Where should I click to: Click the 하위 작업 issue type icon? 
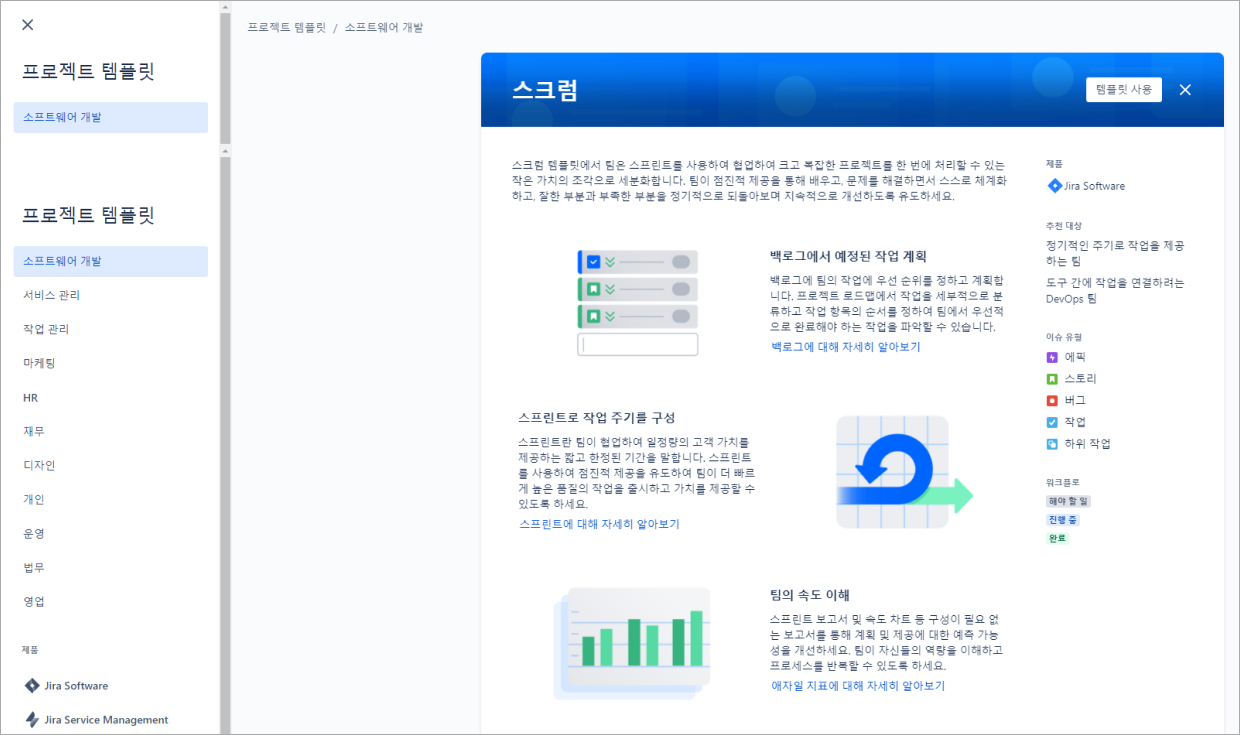(x=1052, y=444)
